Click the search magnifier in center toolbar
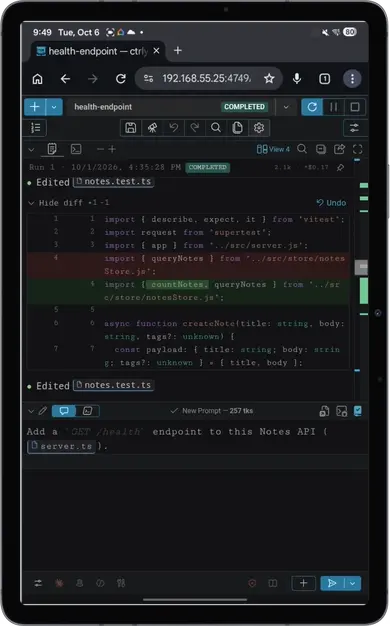This screenshot has width=390, height=626. [x=216, y=128]
